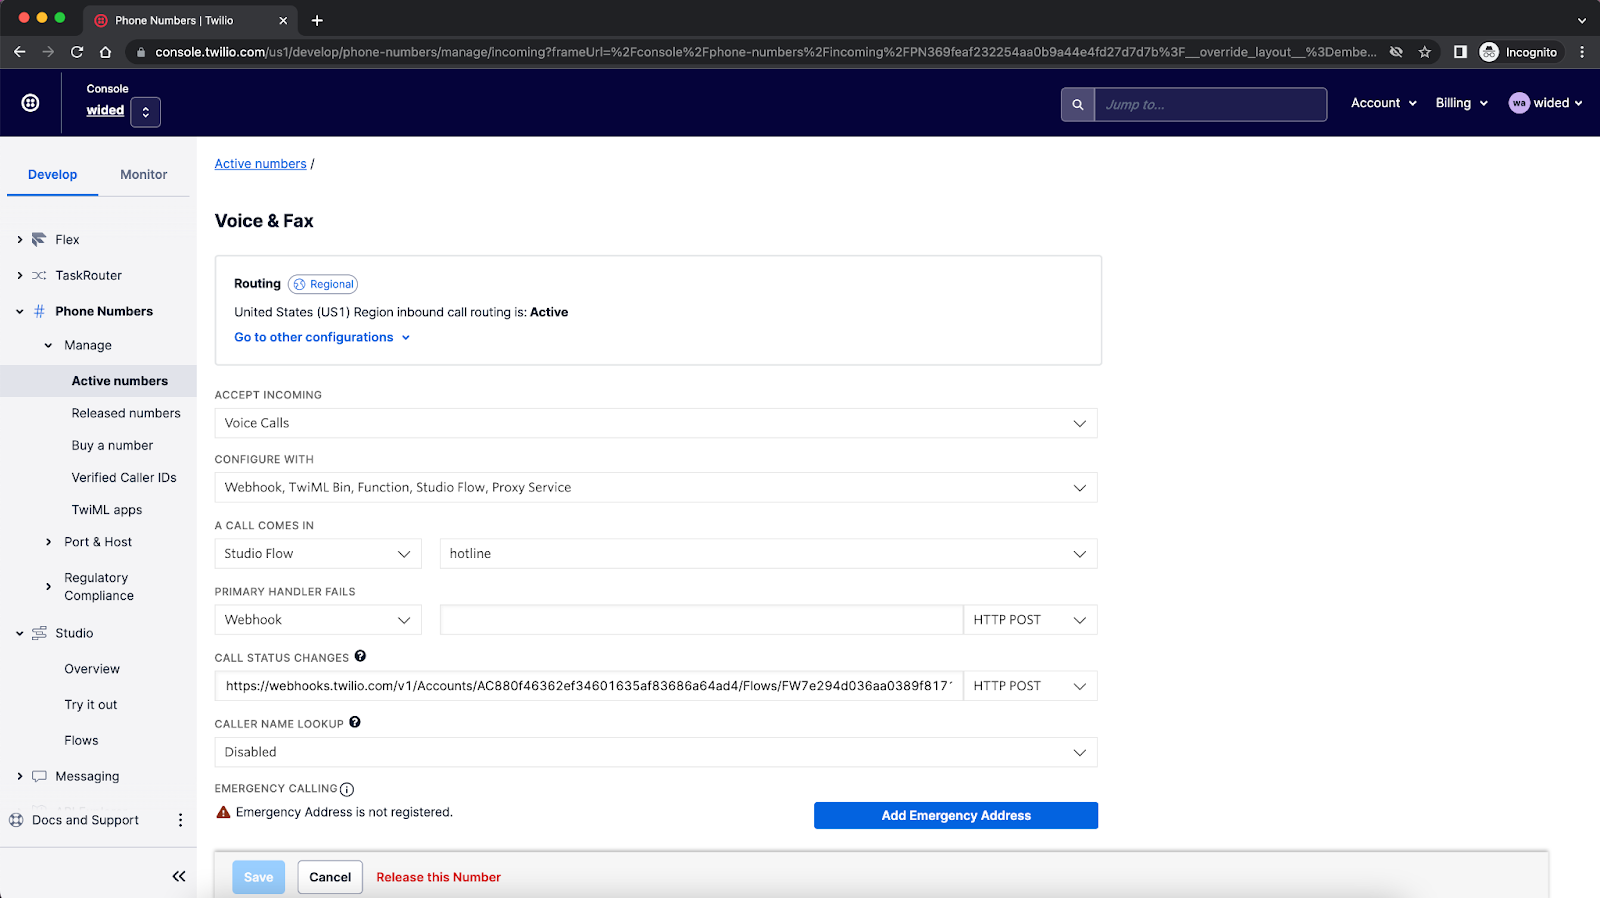
Task: Click the TaskRouter shuffle icon
Action: (39, 276)
